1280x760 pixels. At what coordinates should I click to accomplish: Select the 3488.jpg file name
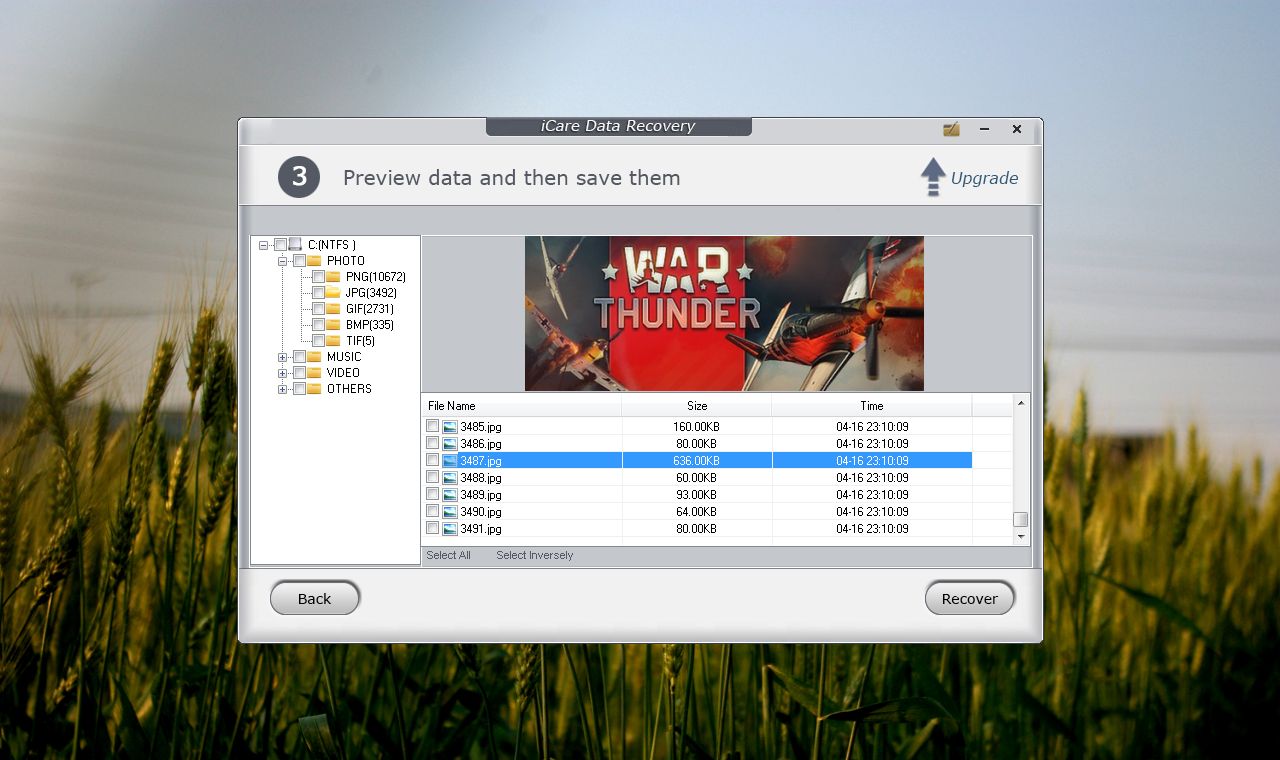click(481, 477)
